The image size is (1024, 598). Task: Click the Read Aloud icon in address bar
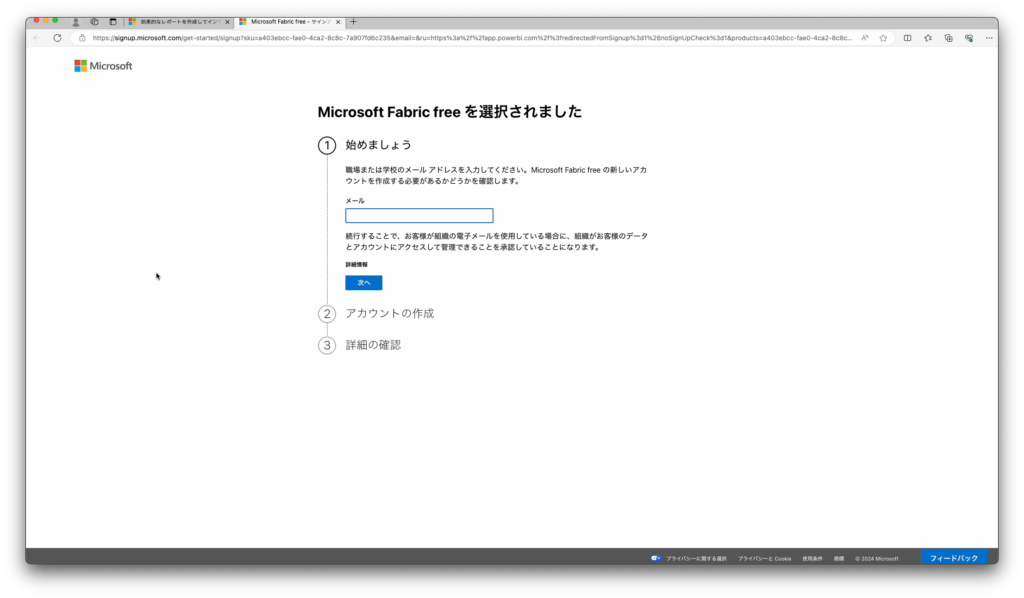(x=865, y=38)
